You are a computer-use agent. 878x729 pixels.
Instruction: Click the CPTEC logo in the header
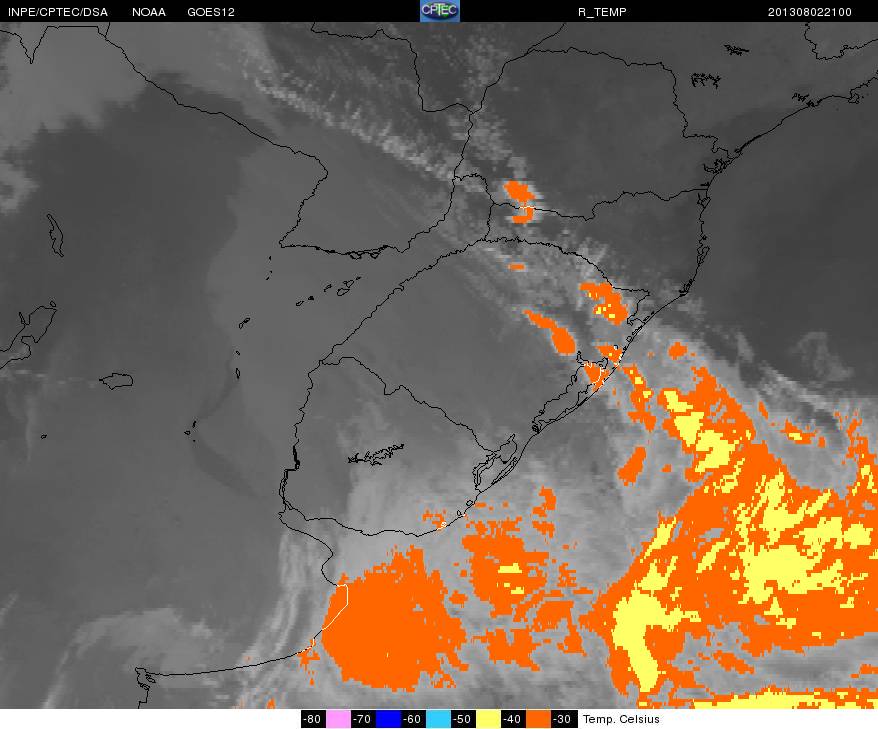[440, 11]
